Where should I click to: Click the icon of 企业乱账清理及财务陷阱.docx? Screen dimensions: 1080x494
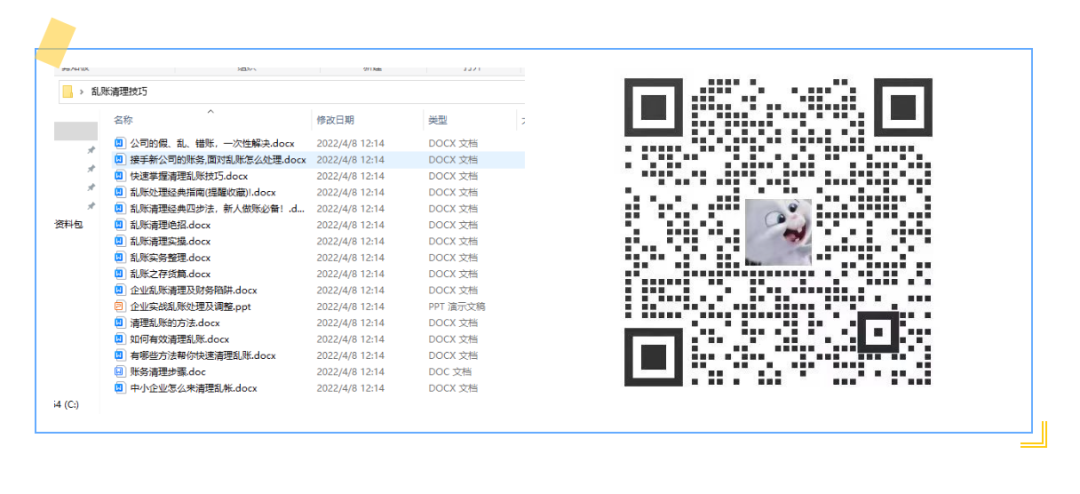click(x=119, y=290)
